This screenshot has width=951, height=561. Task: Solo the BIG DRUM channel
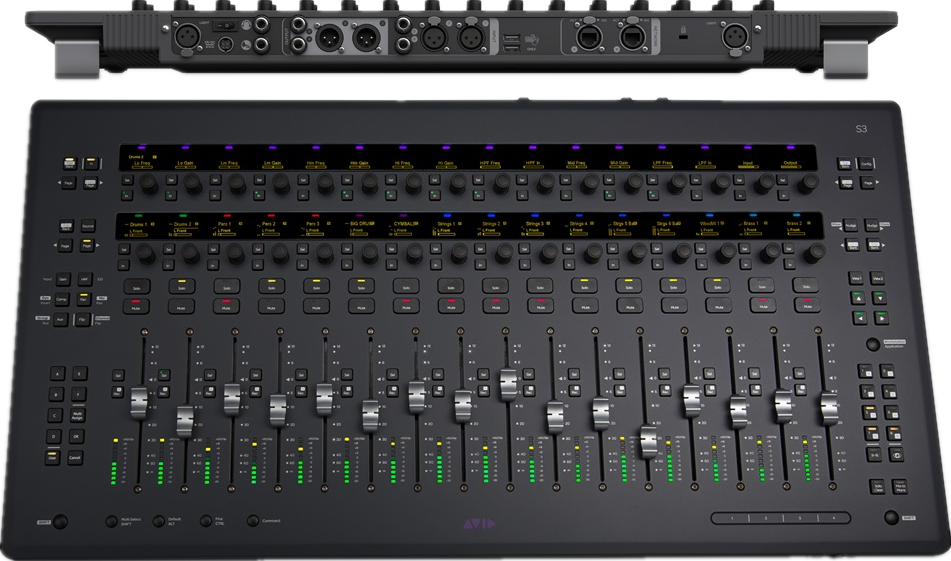click(x=361, y=287)
